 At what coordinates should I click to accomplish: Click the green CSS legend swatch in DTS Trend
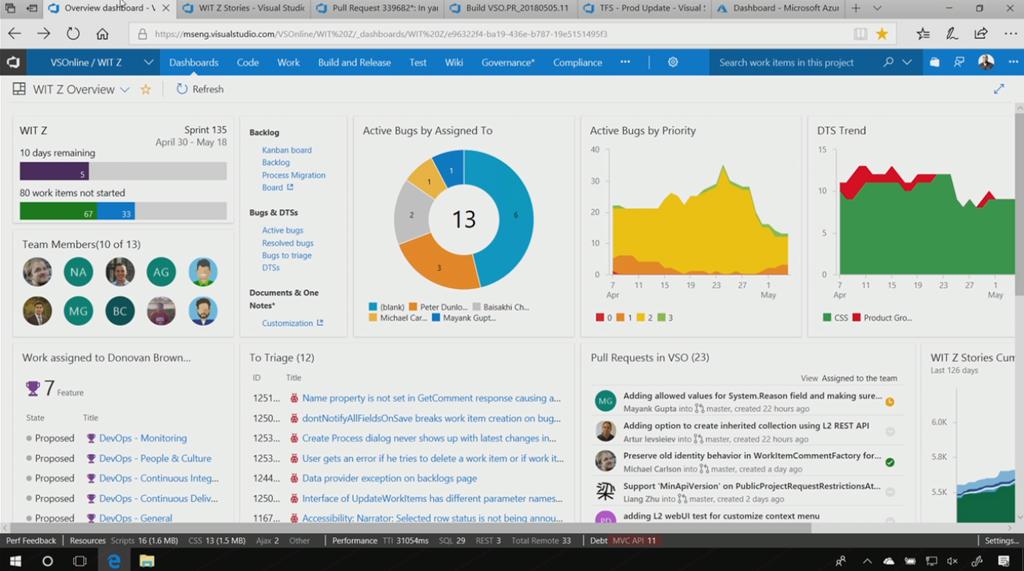826,318
